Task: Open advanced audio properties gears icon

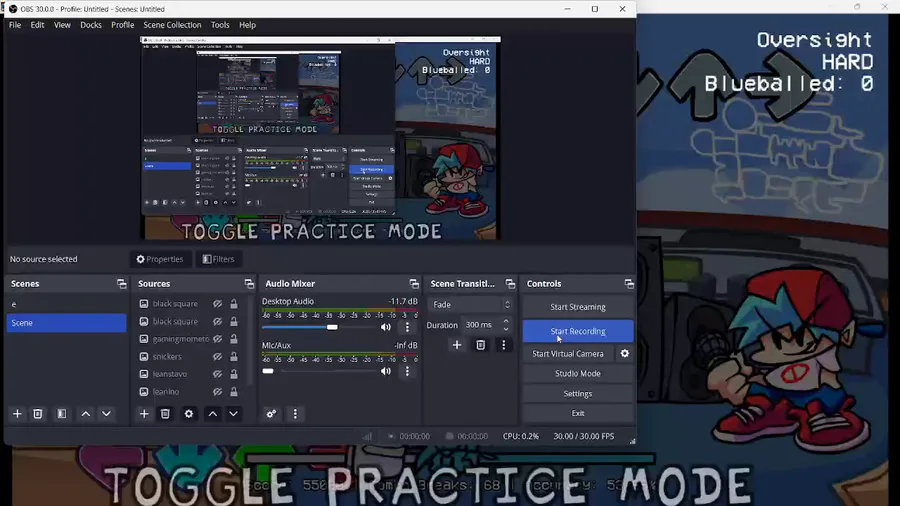Action: (x=271, y=414)
